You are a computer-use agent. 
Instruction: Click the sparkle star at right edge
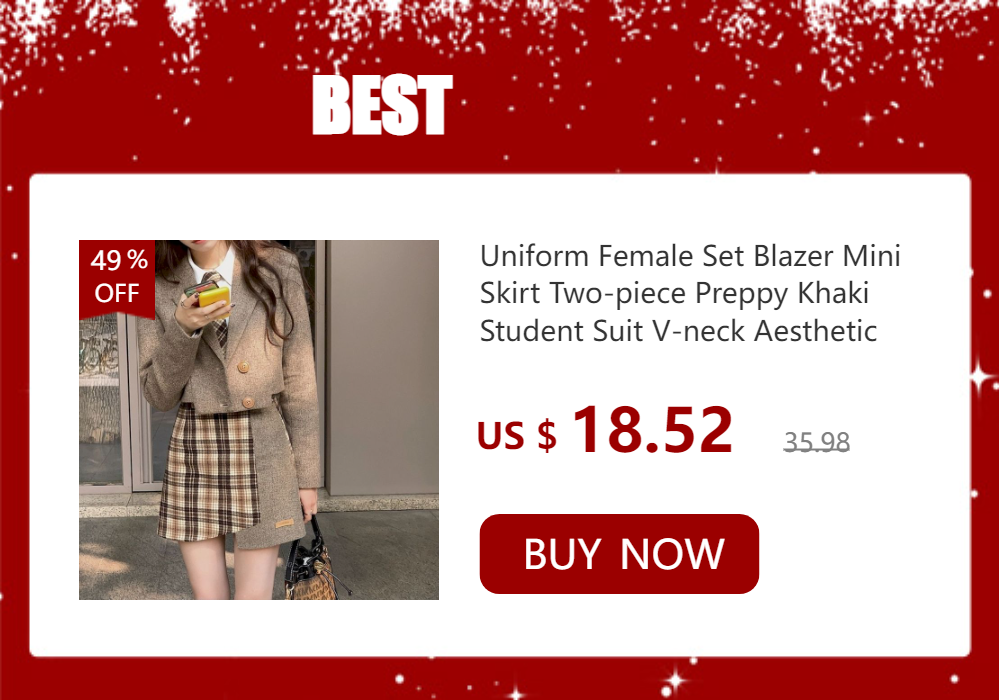pyautogui.click(x=984, y=377)
